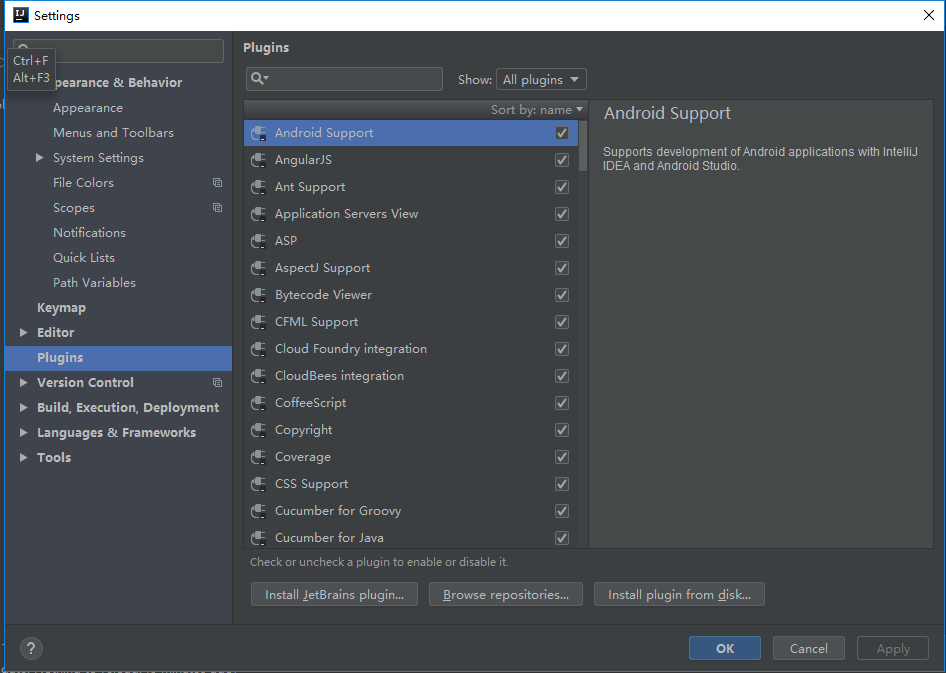Toggle the Ant Support checkbox

click(562, 187)
